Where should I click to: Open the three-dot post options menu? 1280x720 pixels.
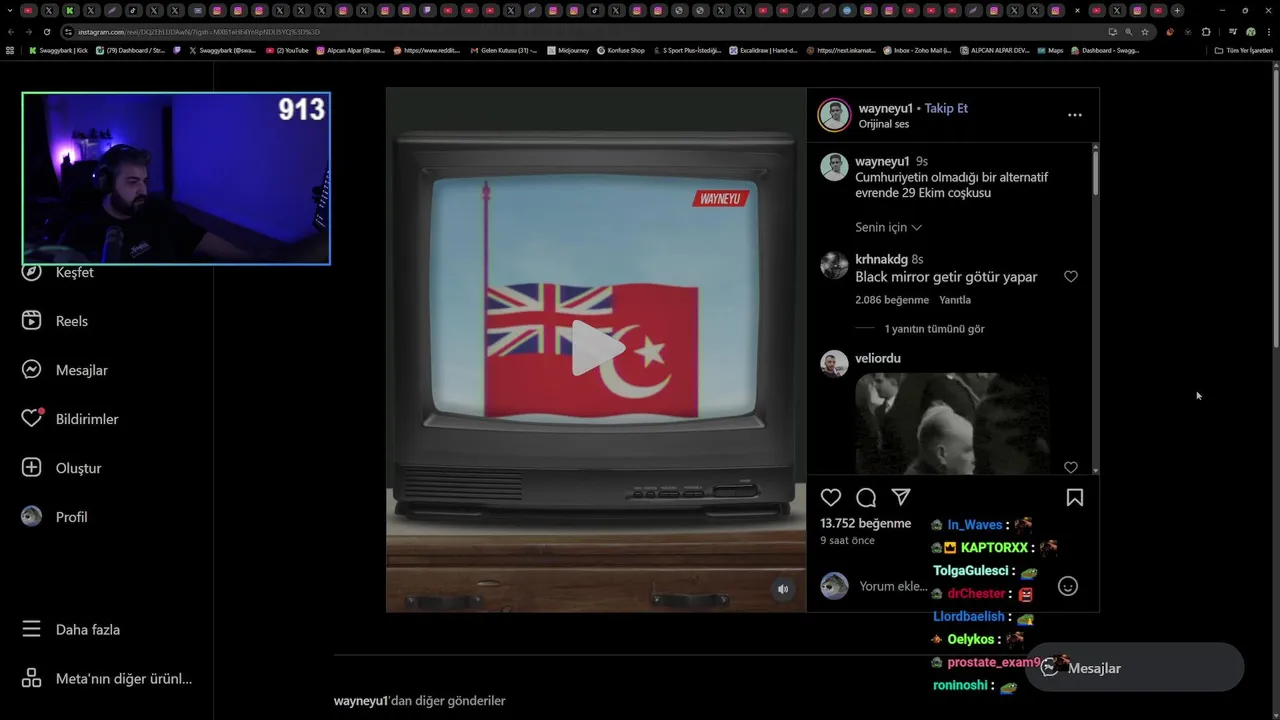tap(1075, 115)
